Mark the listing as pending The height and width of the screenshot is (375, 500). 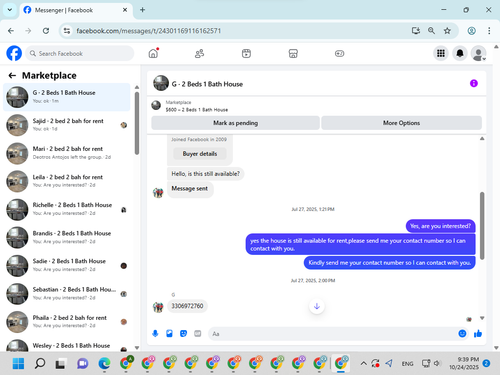tap(235, 123)
